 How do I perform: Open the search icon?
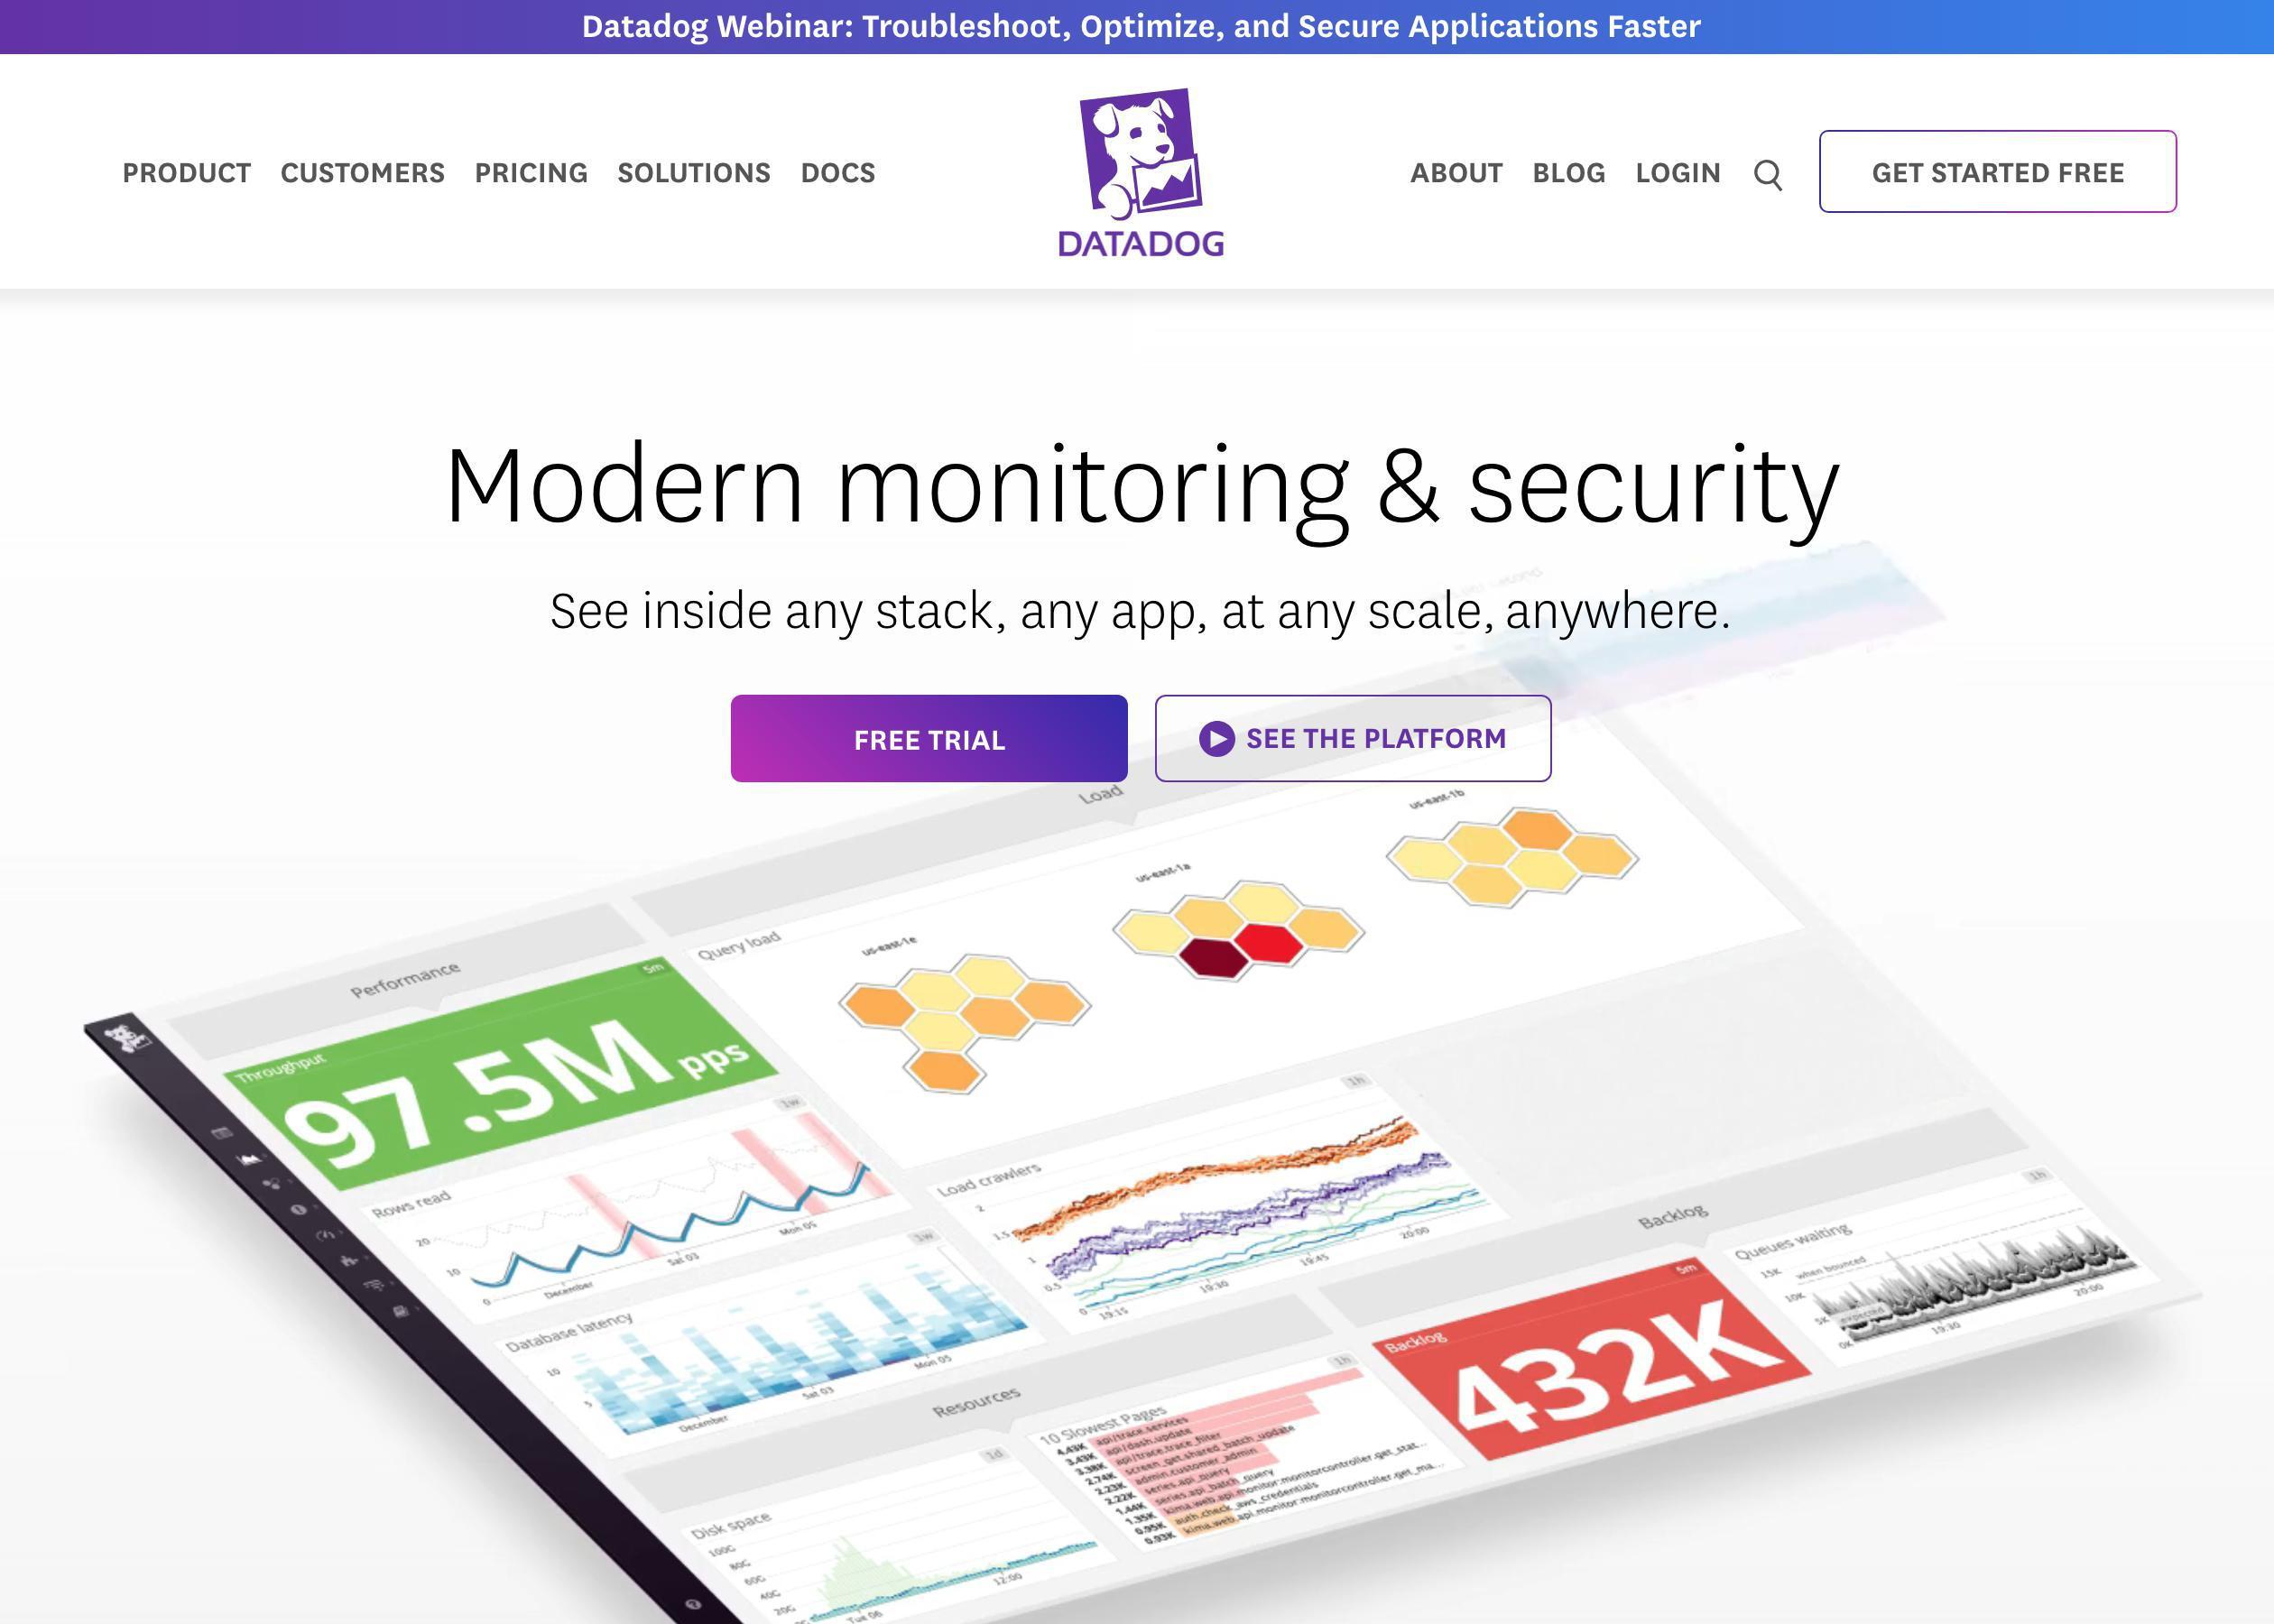tap(1766, 172)
